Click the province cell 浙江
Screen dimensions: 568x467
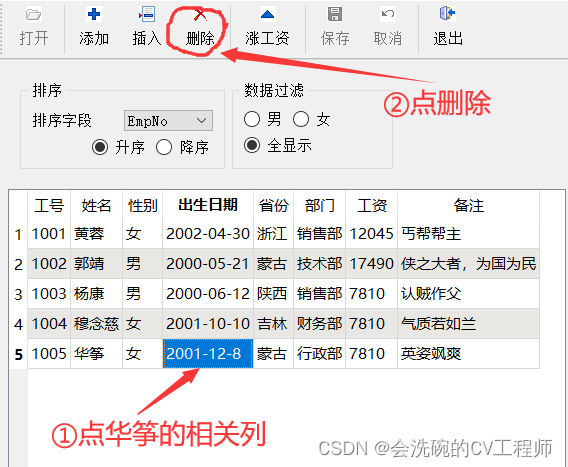[273, 234]
